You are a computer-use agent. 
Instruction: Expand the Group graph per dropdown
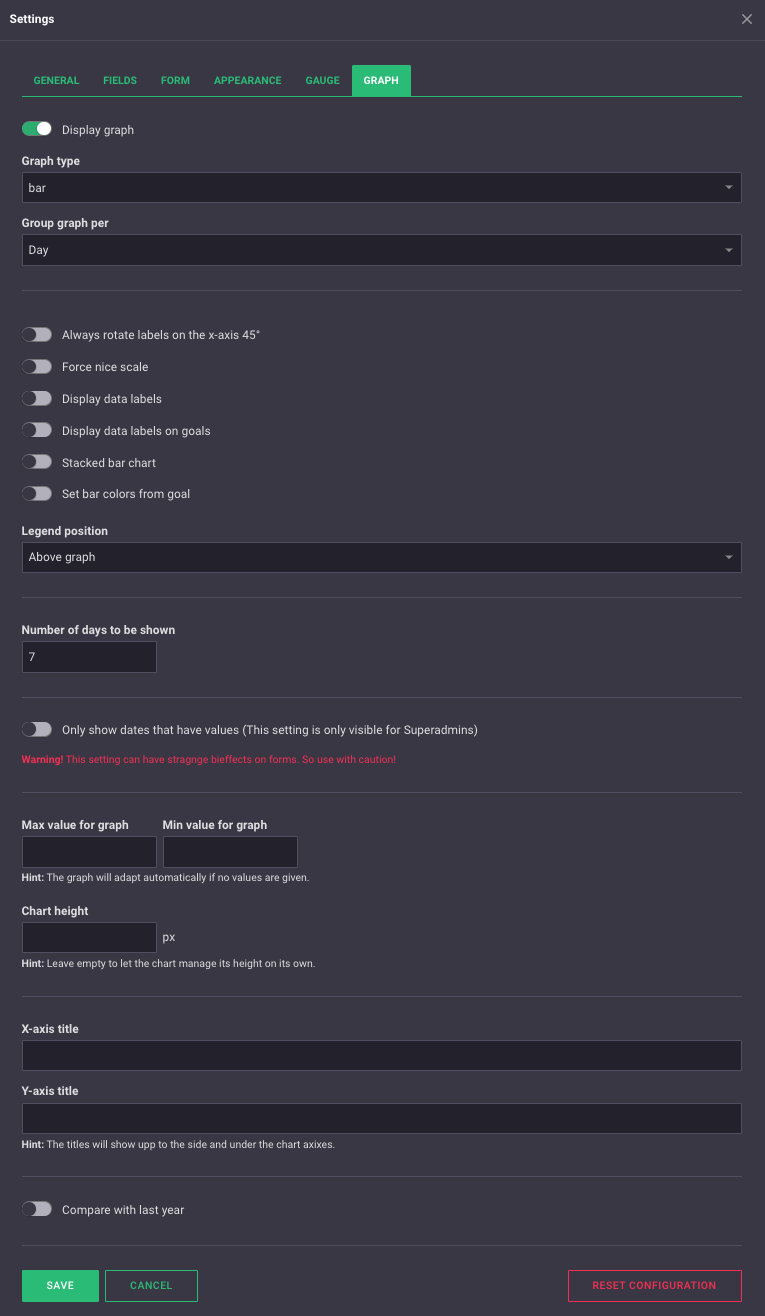click(381, 250)
